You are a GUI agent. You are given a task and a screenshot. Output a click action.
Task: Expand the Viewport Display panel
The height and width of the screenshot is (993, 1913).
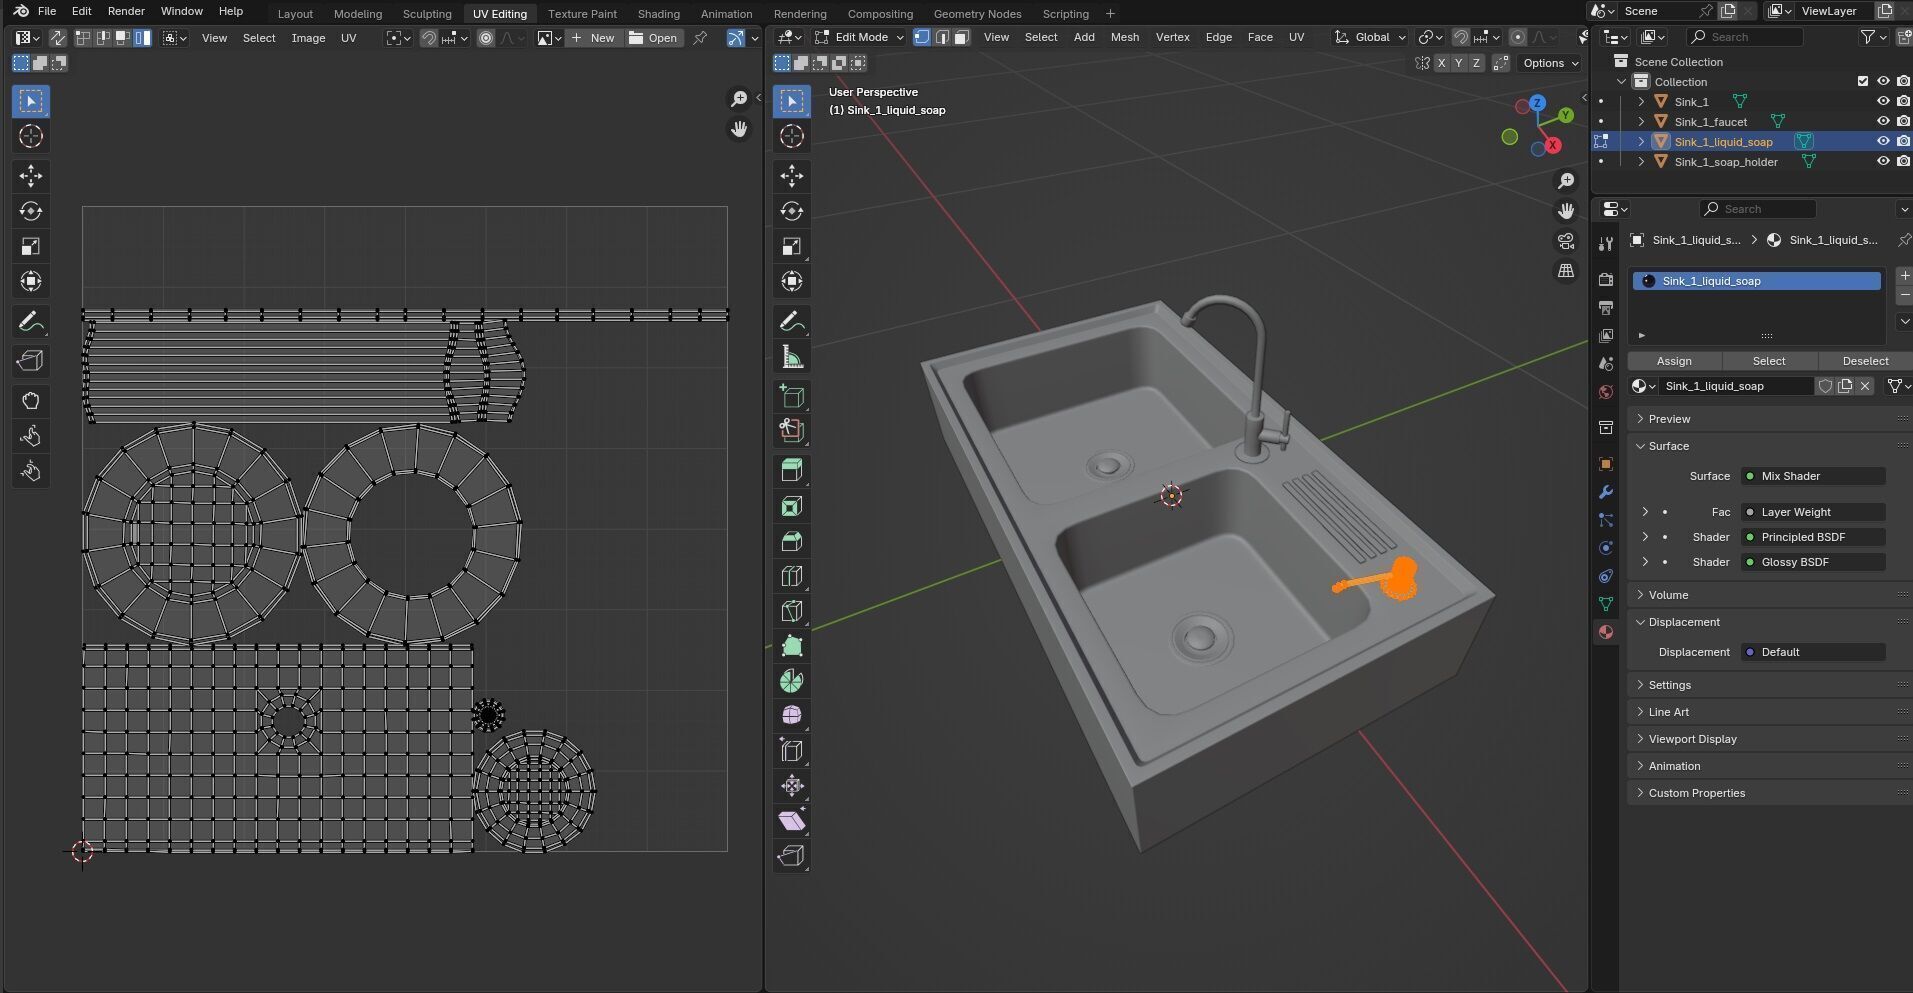(1692, 739)
